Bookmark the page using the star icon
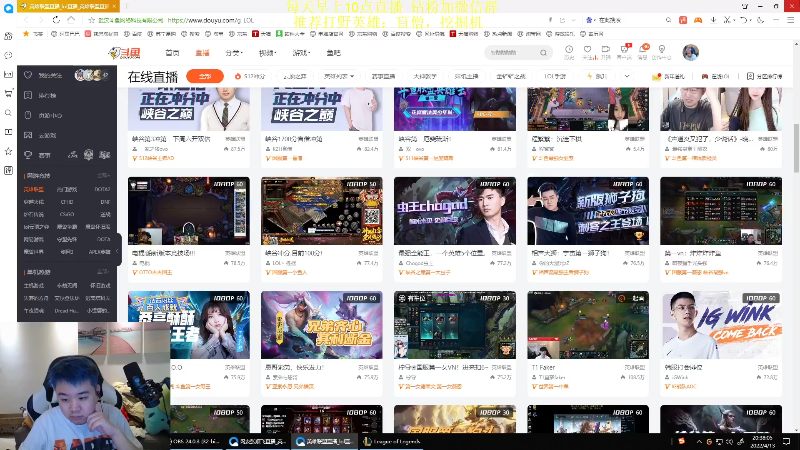The image size is (800, 450). tap(91, 20)
